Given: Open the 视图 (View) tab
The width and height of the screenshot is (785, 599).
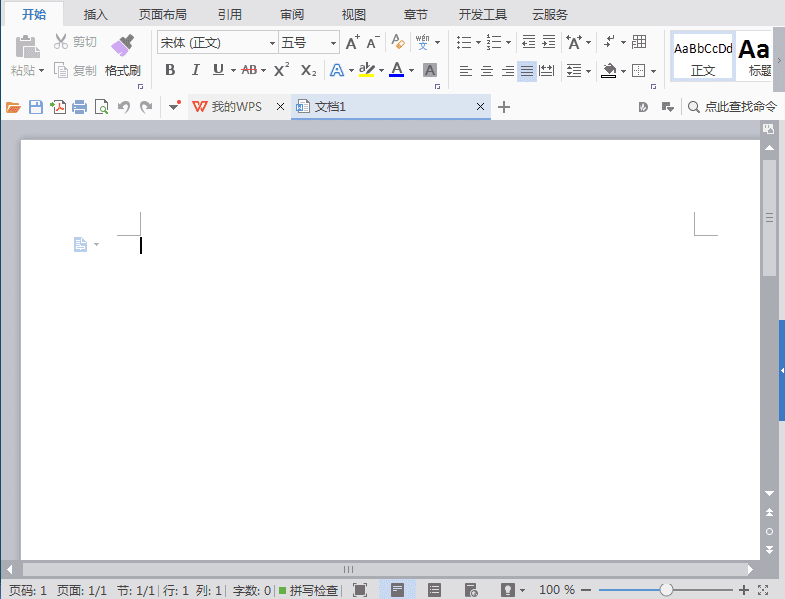Looking at the screenshot, I should 354,15.
